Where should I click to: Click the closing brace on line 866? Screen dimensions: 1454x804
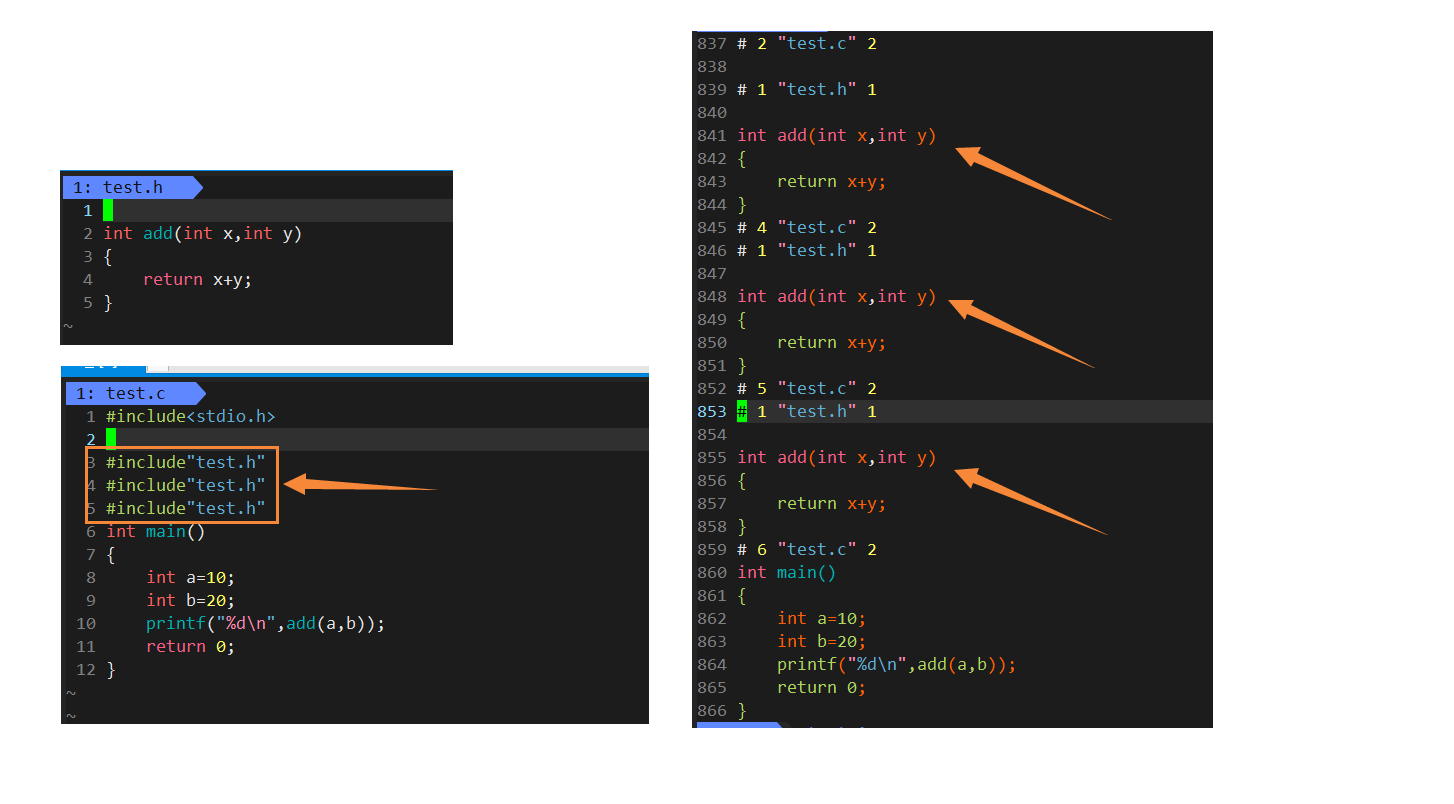point(742,710)
